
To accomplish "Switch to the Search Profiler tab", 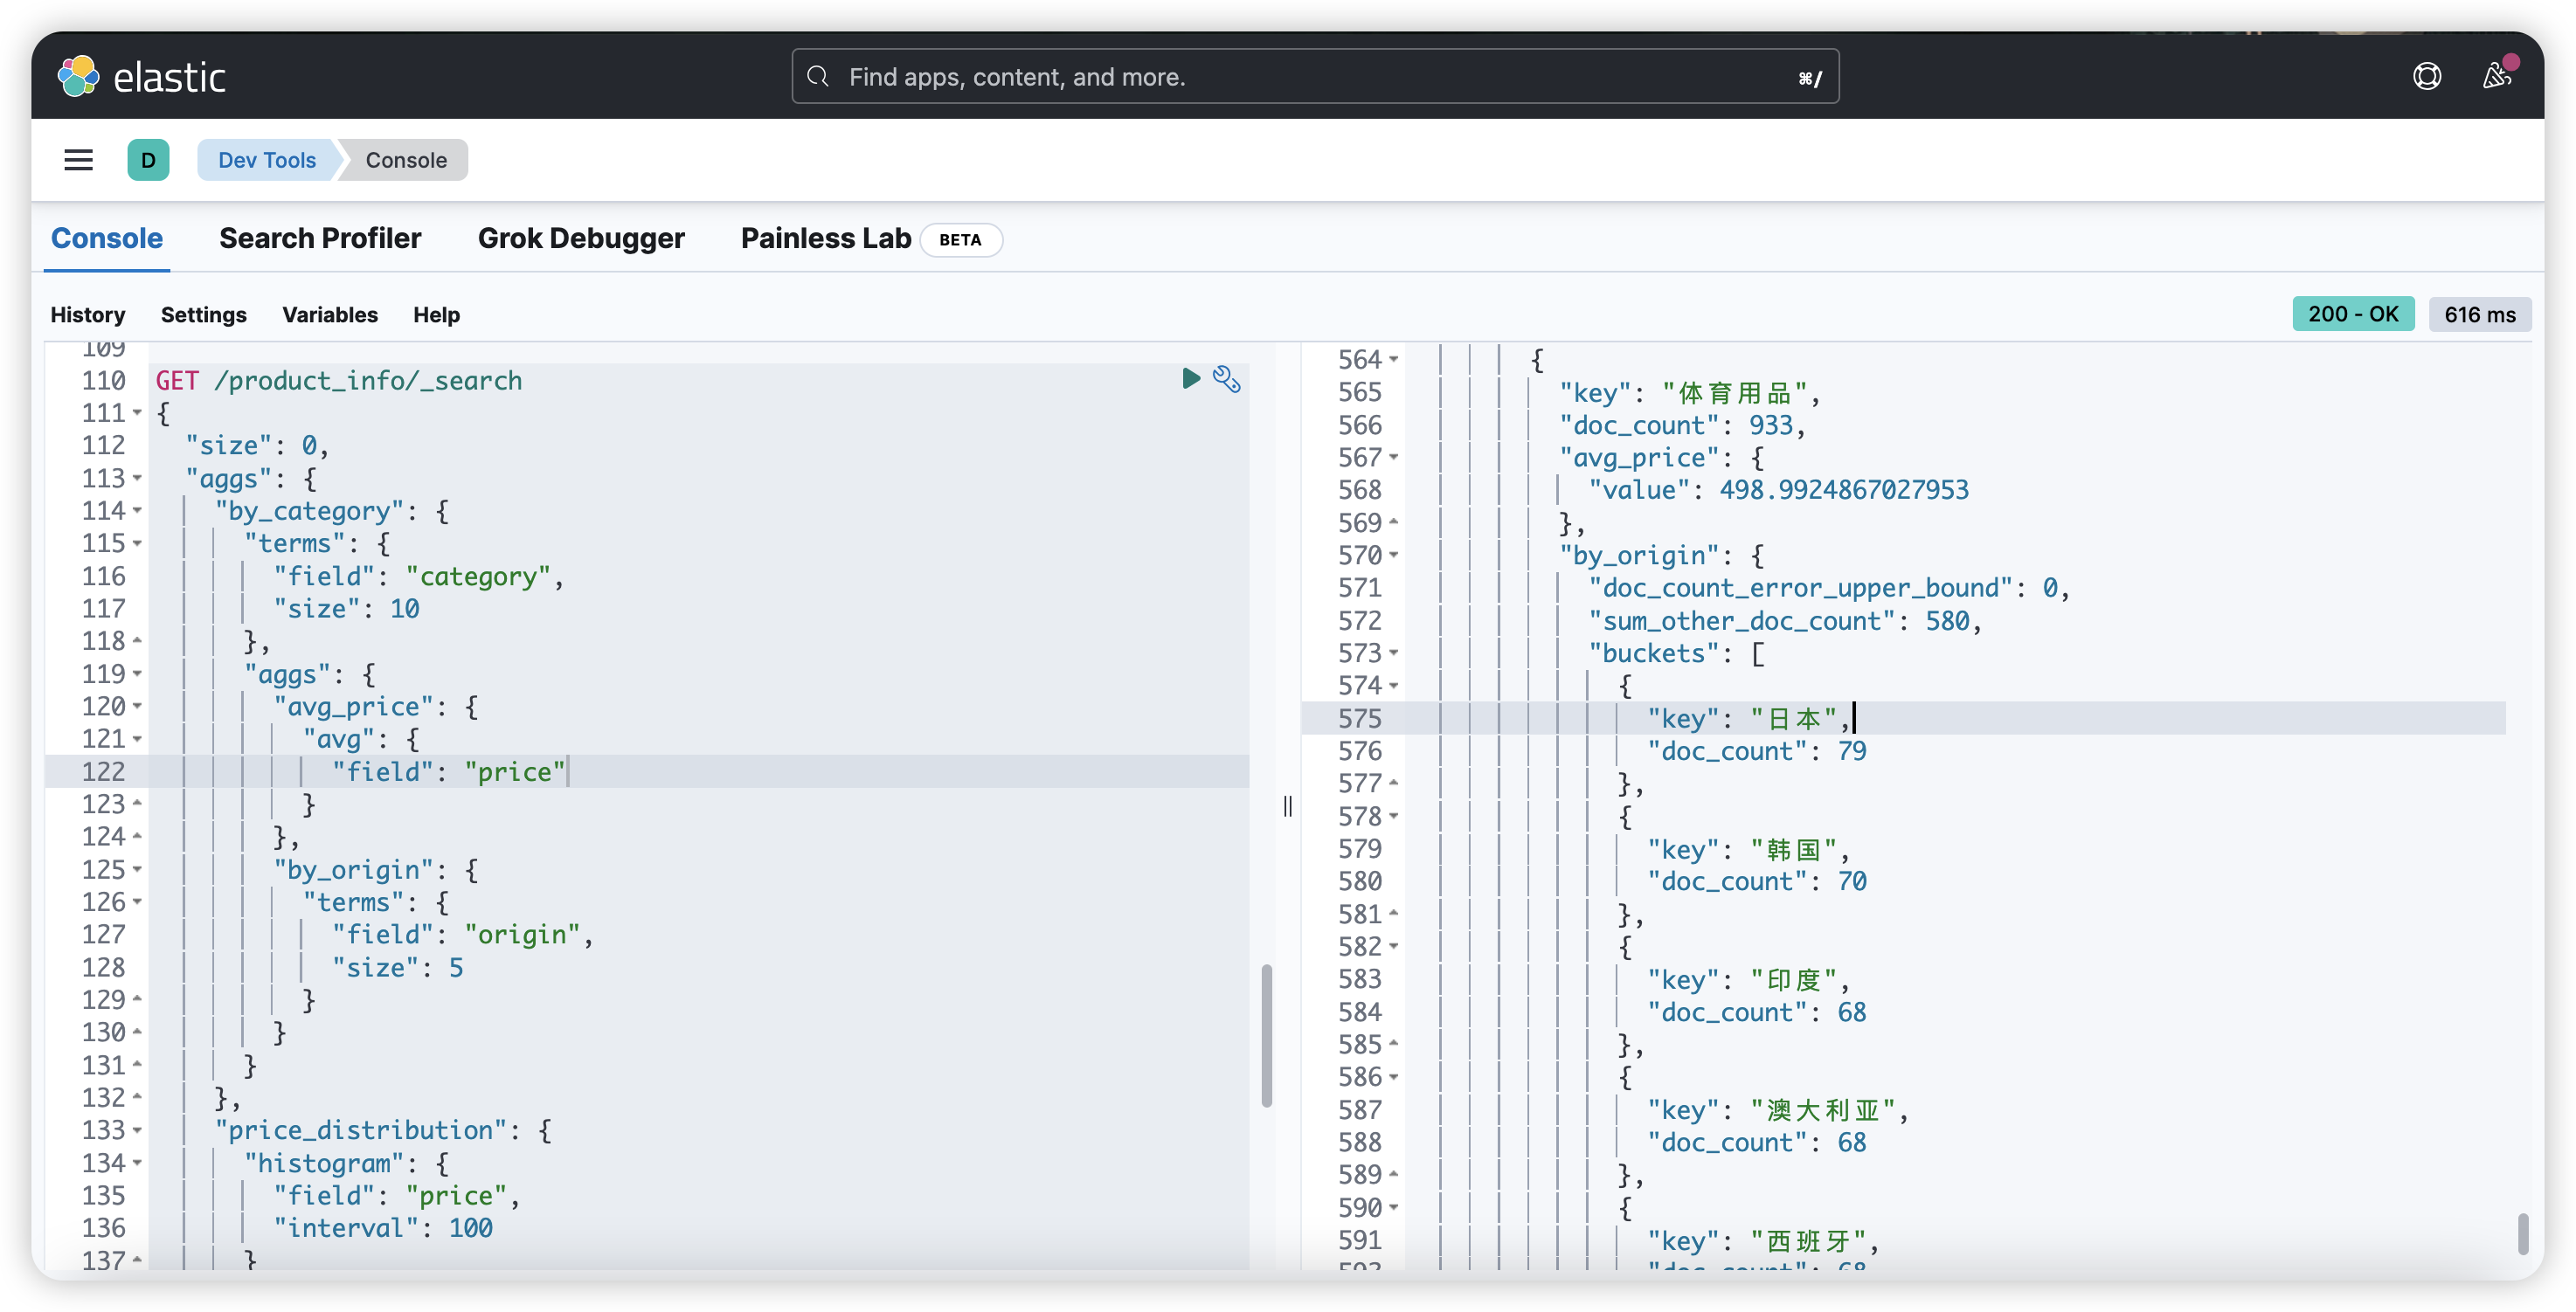I will (320, 238).
